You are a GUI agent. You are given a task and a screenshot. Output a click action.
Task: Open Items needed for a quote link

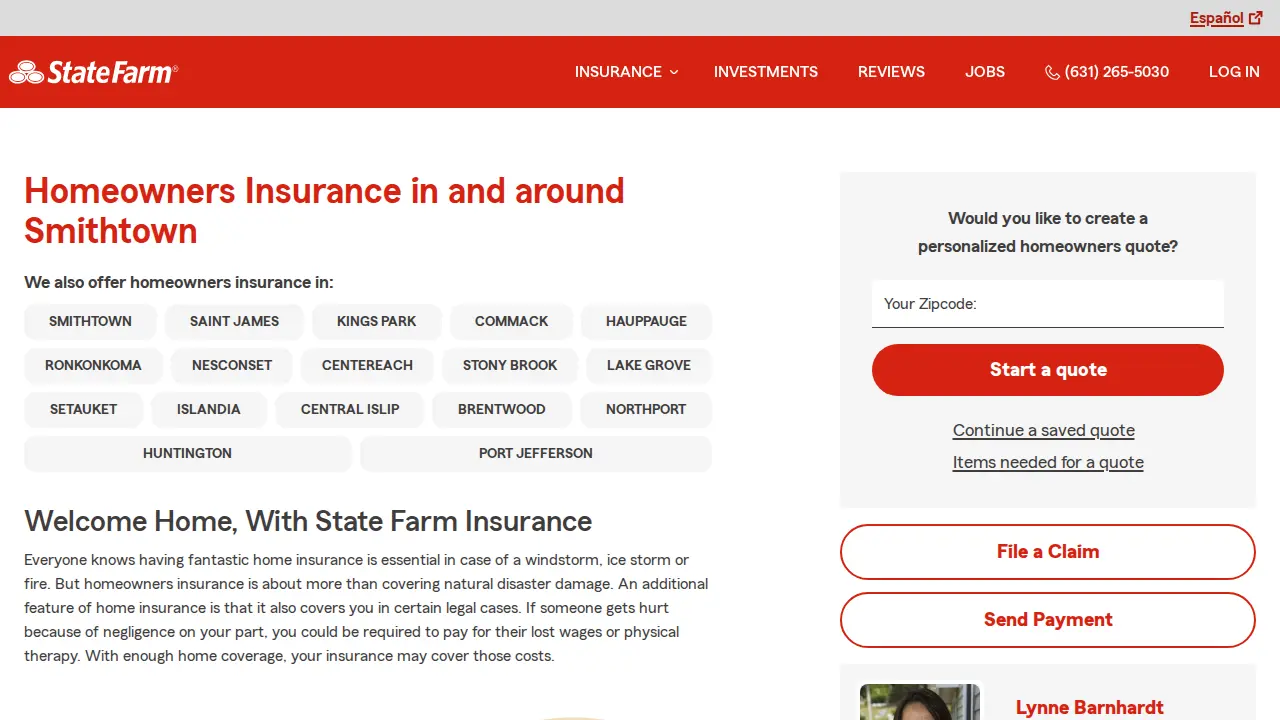1048,462
